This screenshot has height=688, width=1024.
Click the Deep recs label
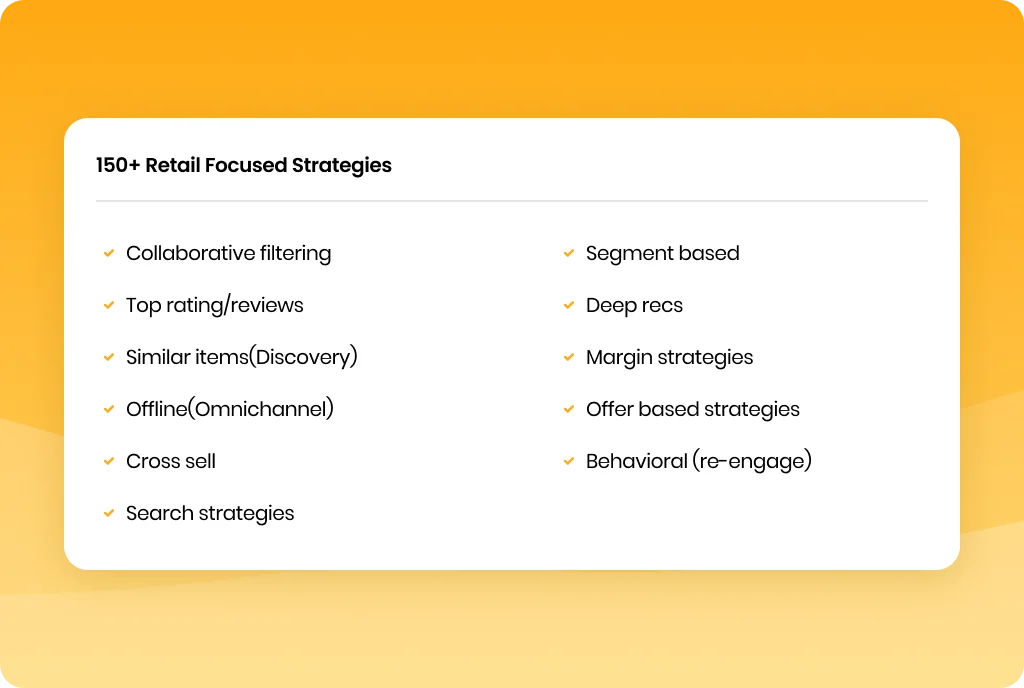[634, 305]
